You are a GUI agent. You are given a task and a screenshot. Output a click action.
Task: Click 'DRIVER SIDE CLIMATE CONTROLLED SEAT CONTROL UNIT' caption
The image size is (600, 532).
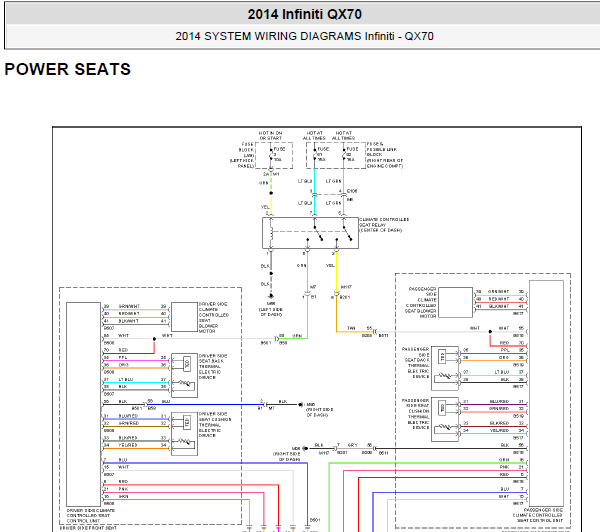click(91, 516)
